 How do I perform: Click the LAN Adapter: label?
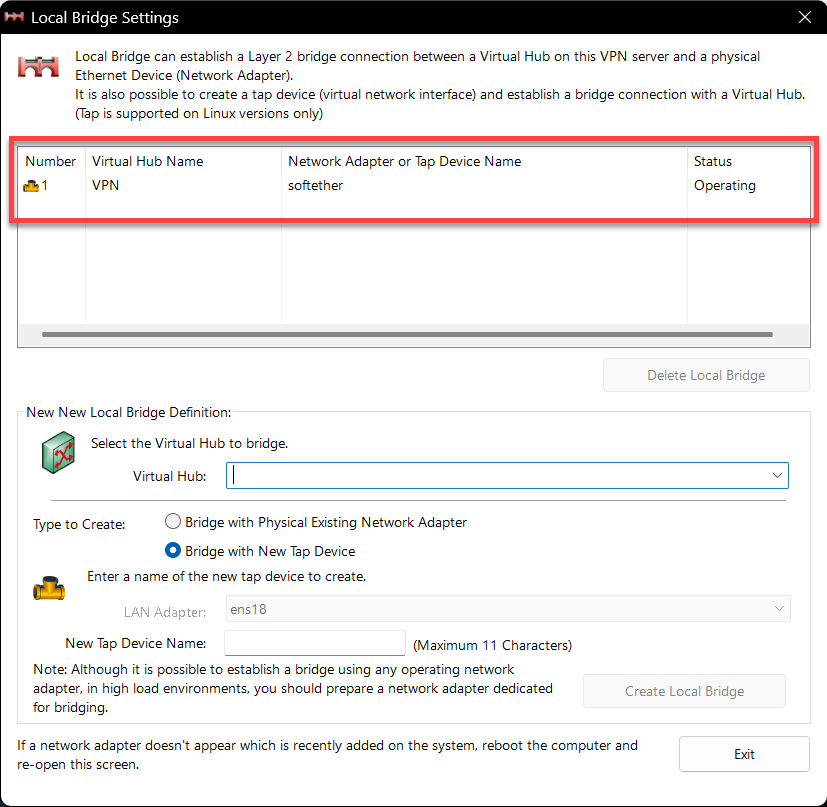tap(165, 612)
